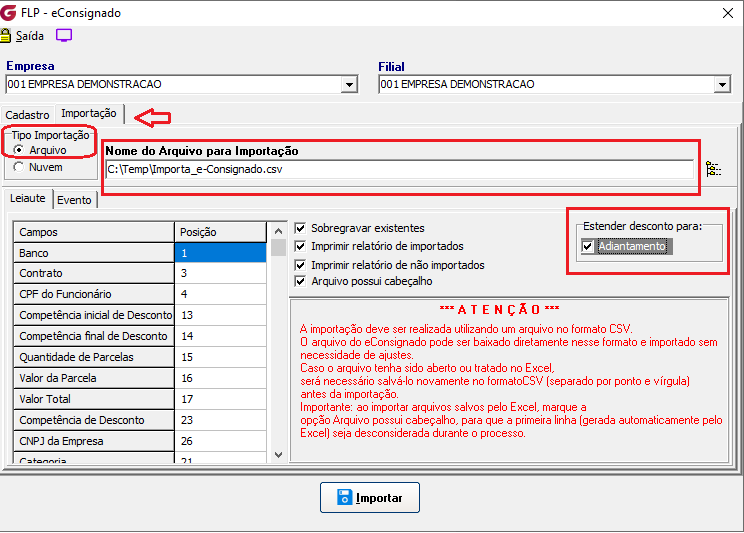This screenshot has width=744, height=533.
Task: Select Competência inicial de Desconto row
Action: pos(93,315)
